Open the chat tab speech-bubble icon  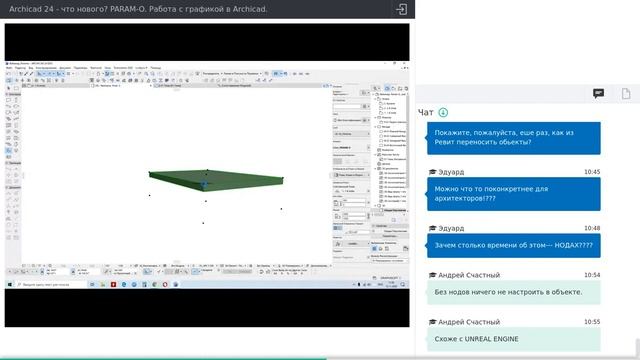point(598,93)
